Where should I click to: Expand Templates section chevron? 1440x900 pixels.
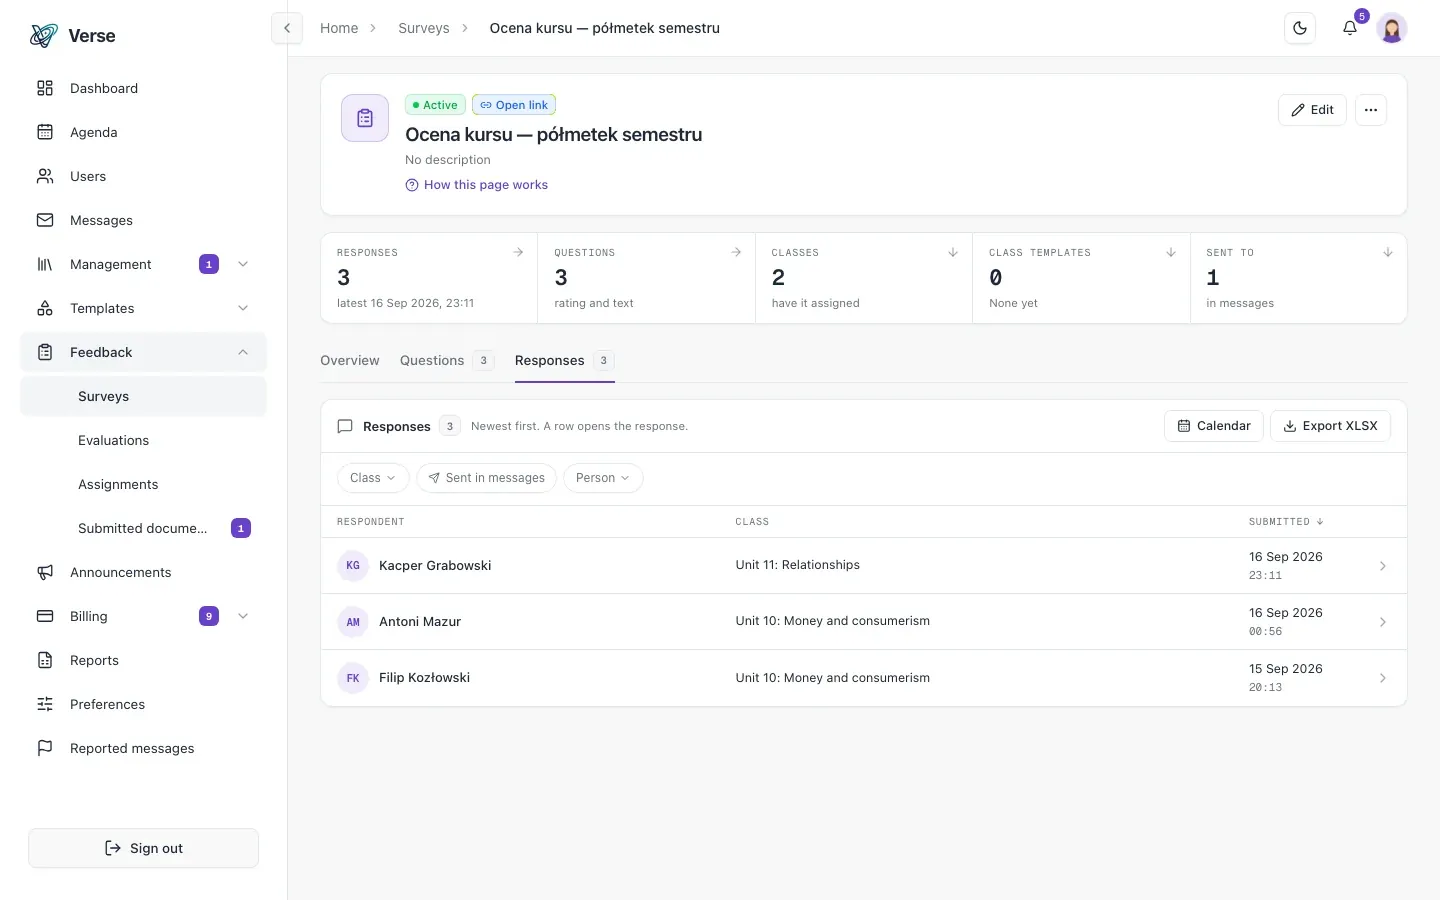243,308
